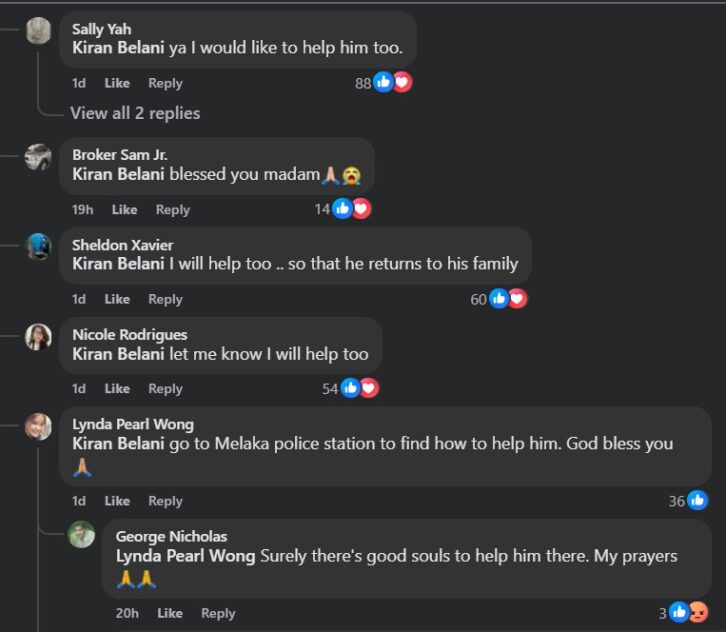
Task: Open Nicole Rodrigues' name link
Action: pyautogui.click(x=129, y=334)
